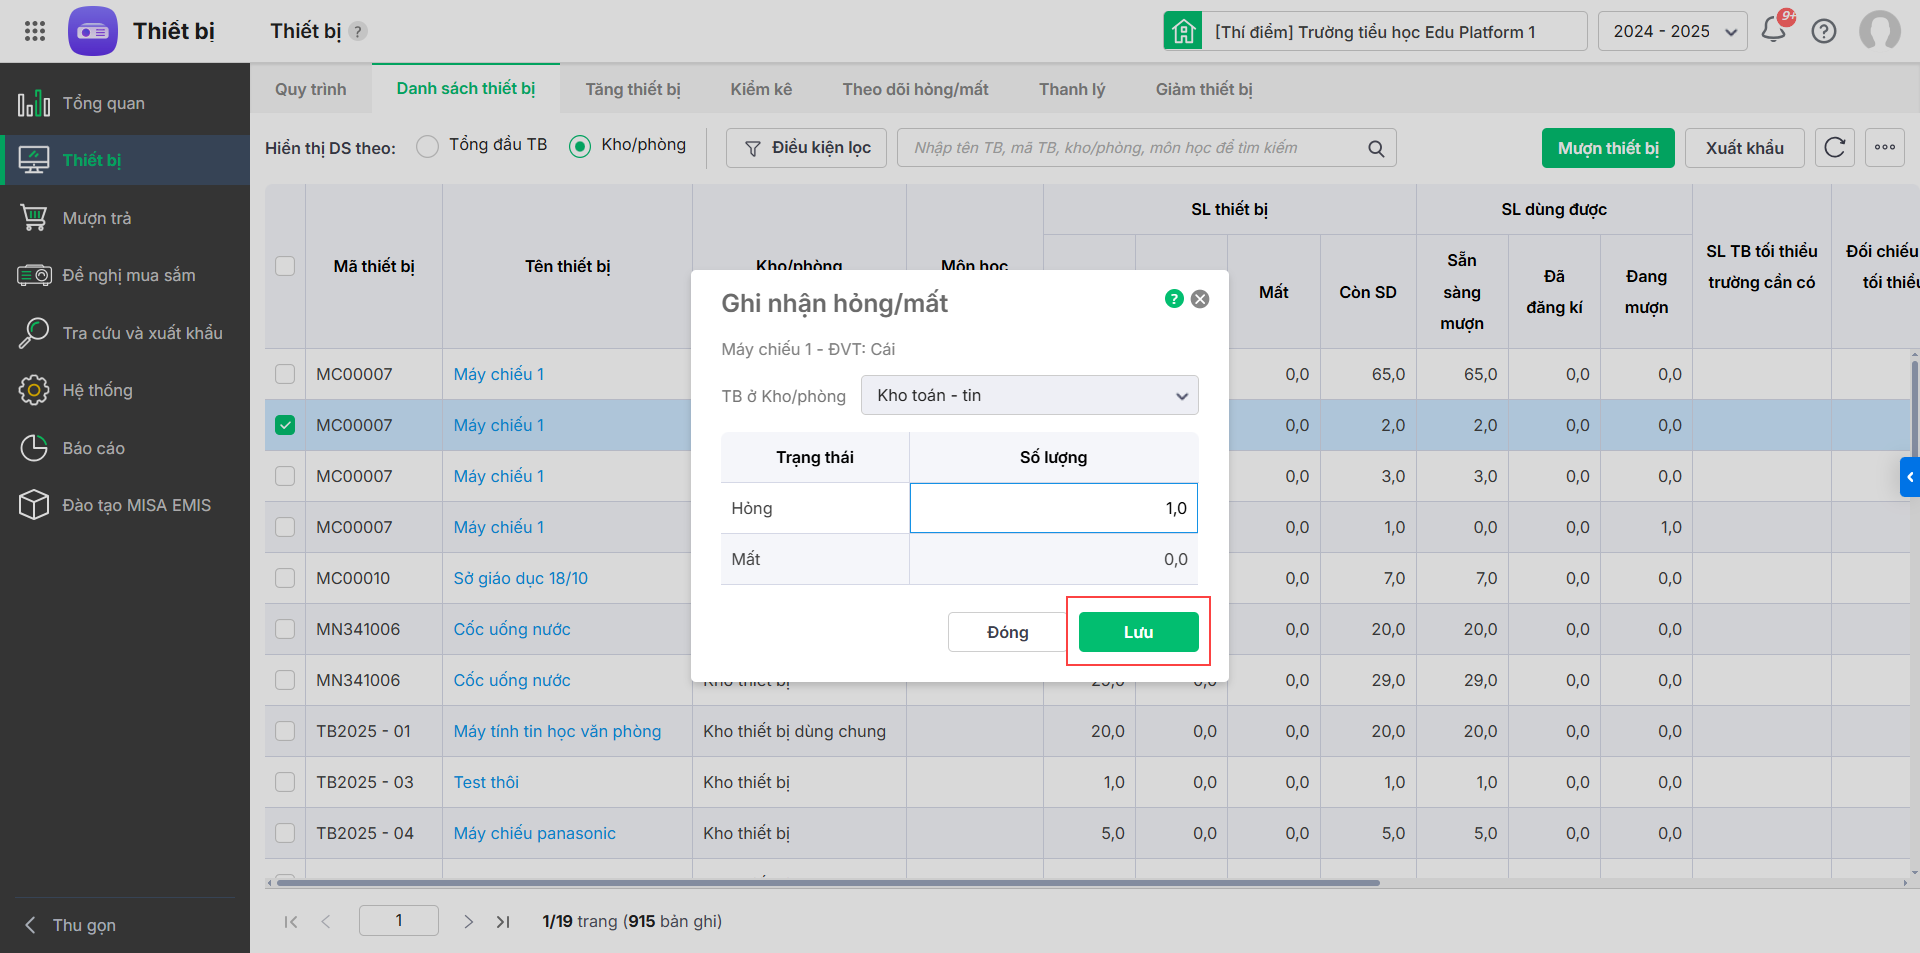The width and height of the screenshot is (1920, 953).
Task: Open the notifications bell
Action: coord(1774,30)
